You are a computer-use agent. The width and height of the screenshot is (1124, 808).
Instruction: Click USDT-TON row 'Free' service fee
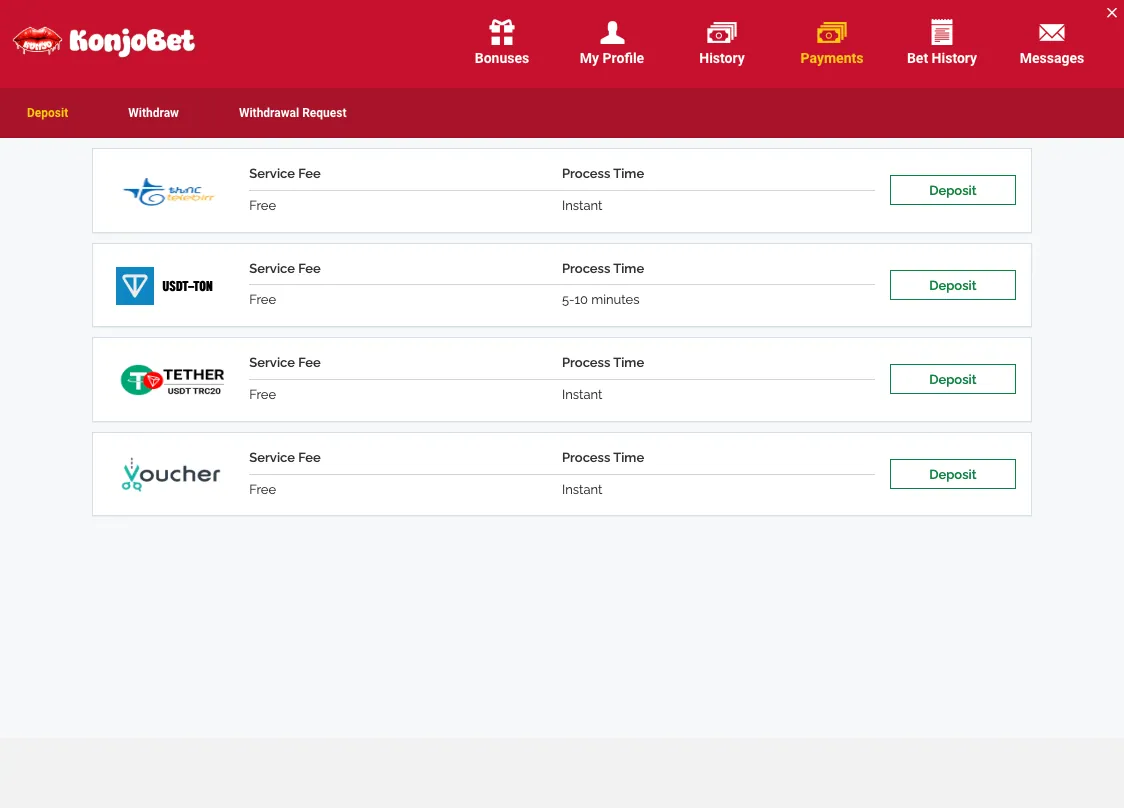[262, 300]
